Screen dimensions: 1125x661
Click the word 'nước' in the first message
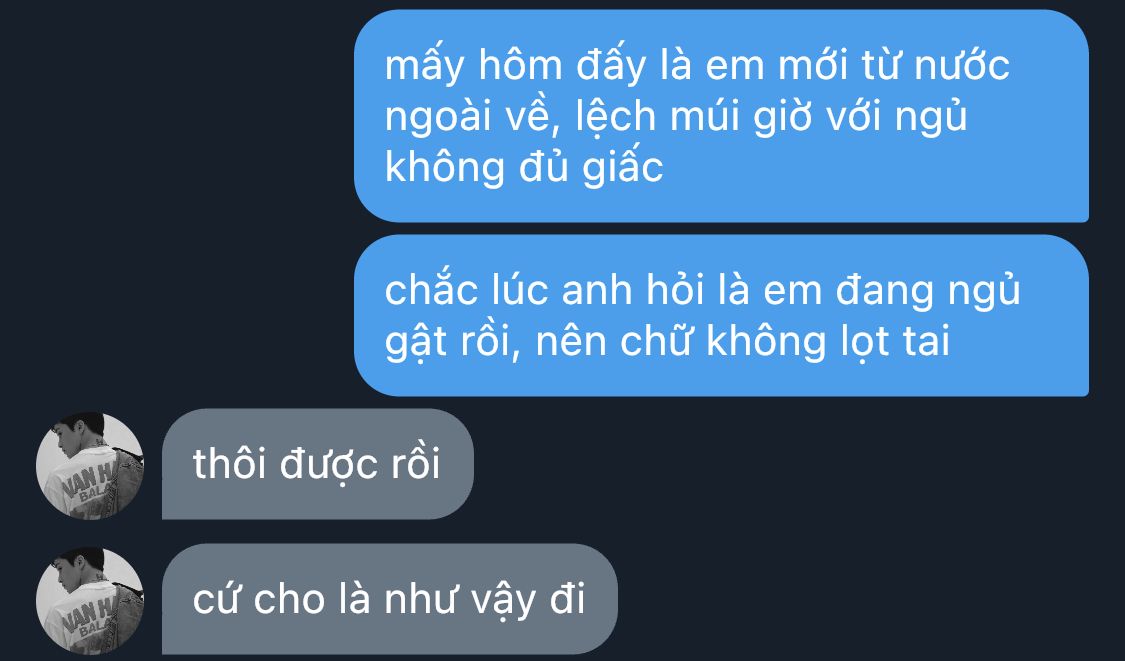pyautogui.click(x=961, y=66)
